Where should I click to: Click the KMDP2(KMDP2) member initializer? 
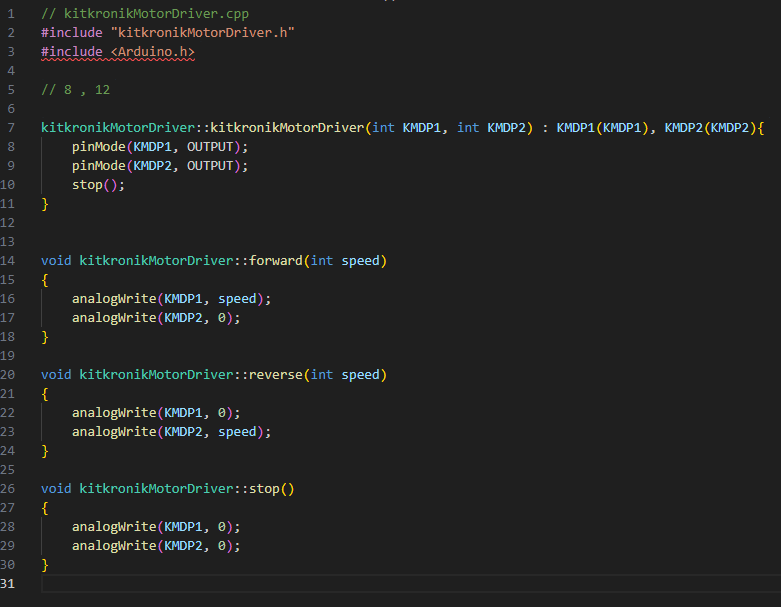point(710,128)
